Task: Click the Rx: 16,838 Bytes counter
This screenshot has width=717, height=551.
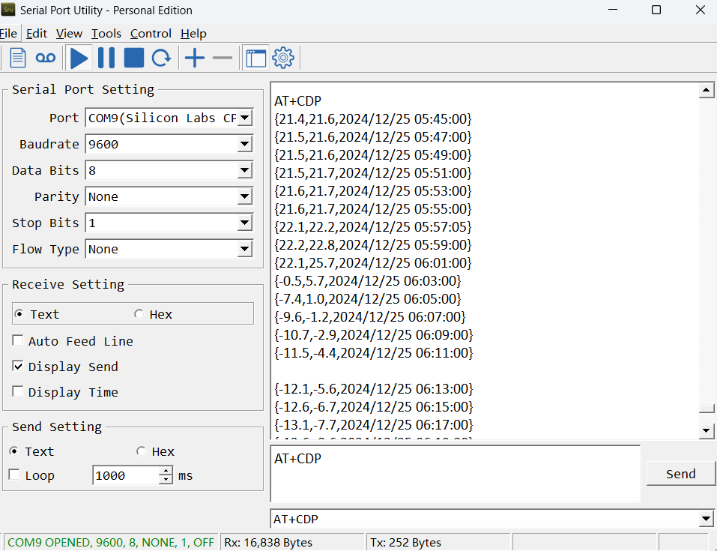Action: [x=268, y=542]
